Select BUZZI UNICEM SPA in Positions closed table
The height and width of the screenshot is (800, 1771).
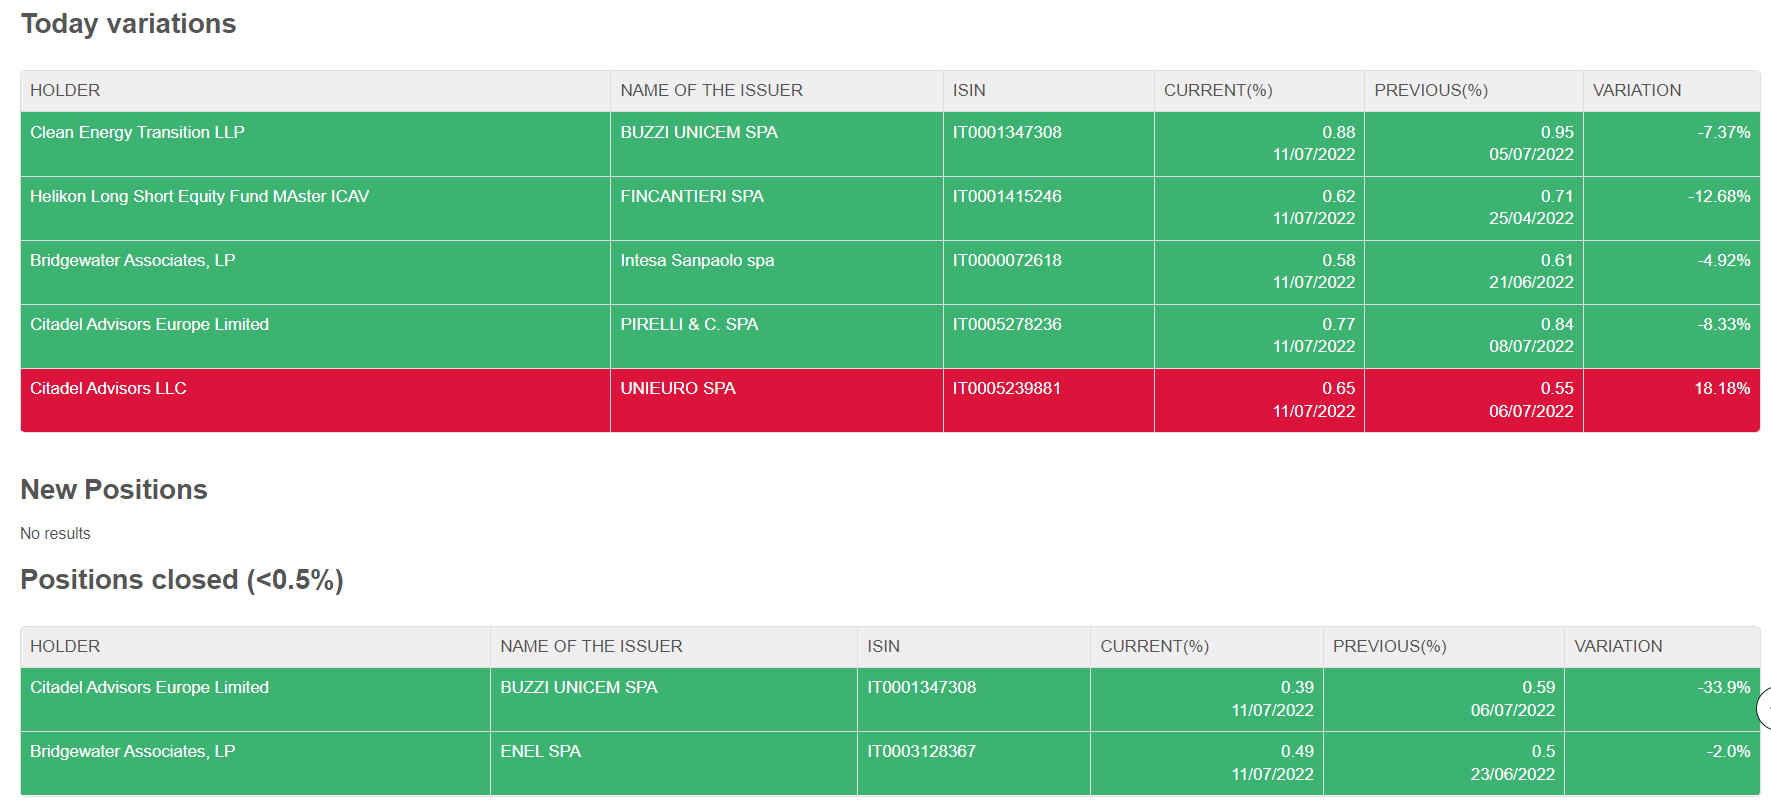click(579, 687)
